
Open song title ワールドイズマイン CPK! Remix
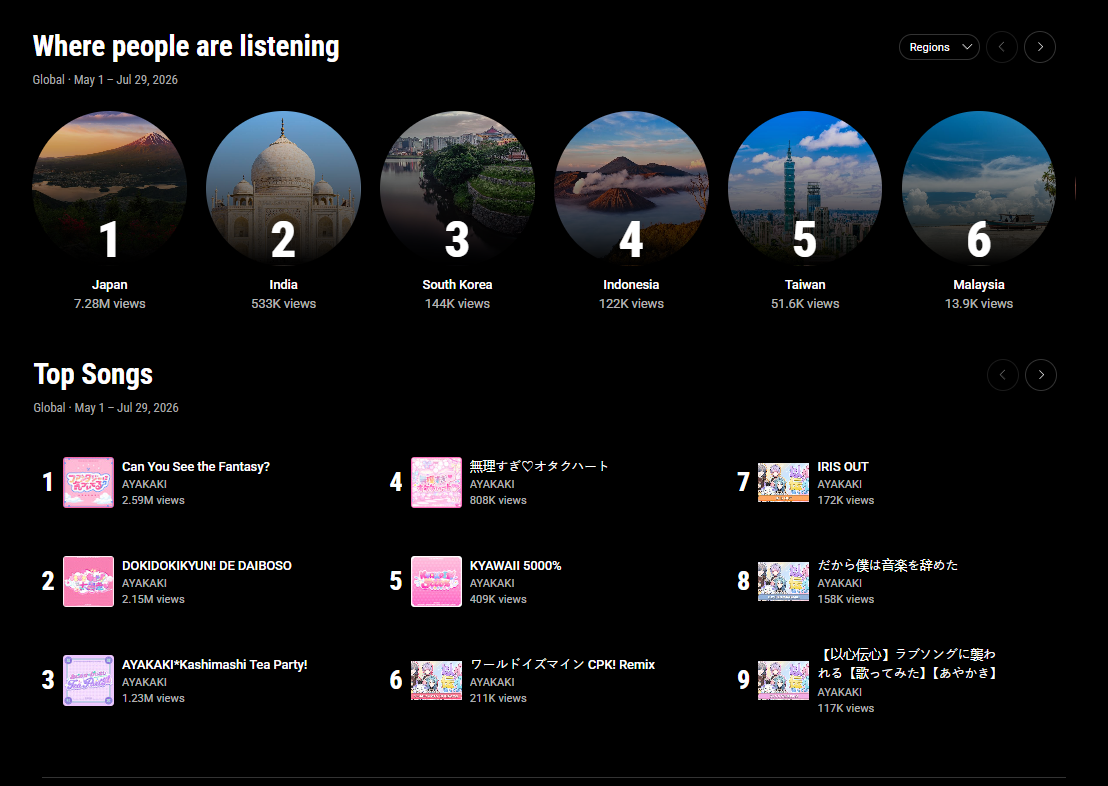[x=562, y=664]
